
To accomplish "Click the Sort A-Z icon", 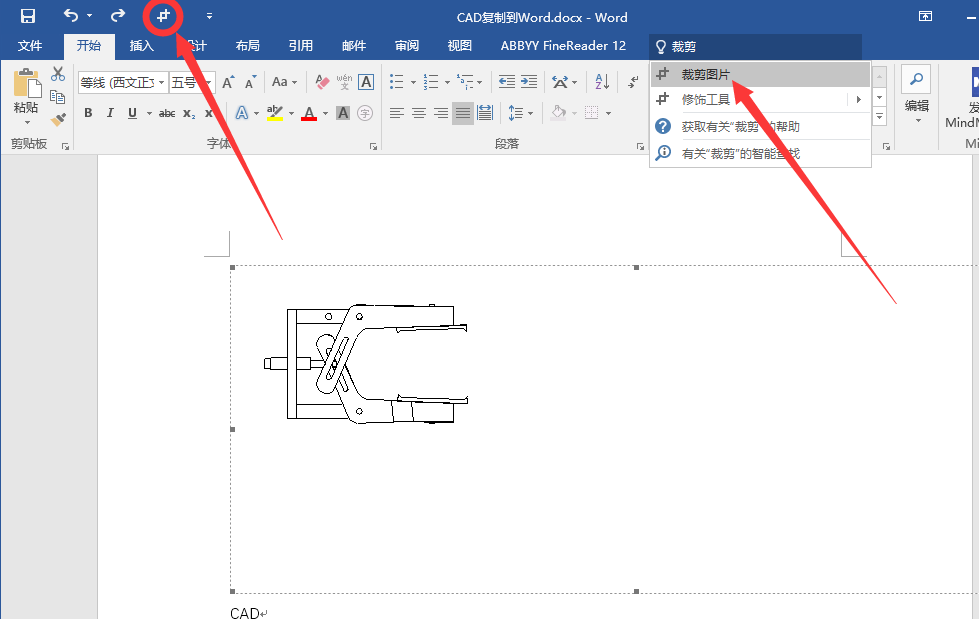I will (602, 82).
